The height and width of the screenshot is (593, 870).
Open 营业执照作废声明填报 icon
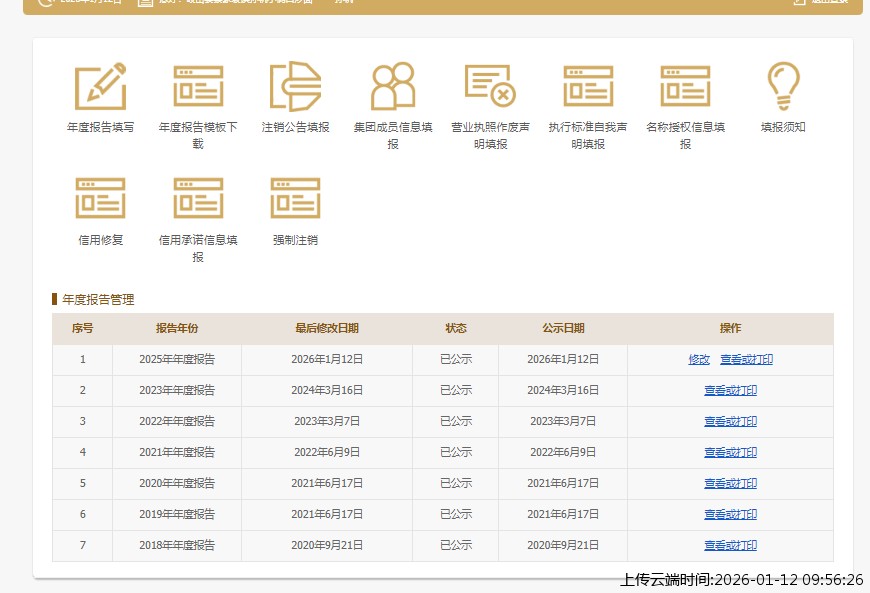(490, 87)
